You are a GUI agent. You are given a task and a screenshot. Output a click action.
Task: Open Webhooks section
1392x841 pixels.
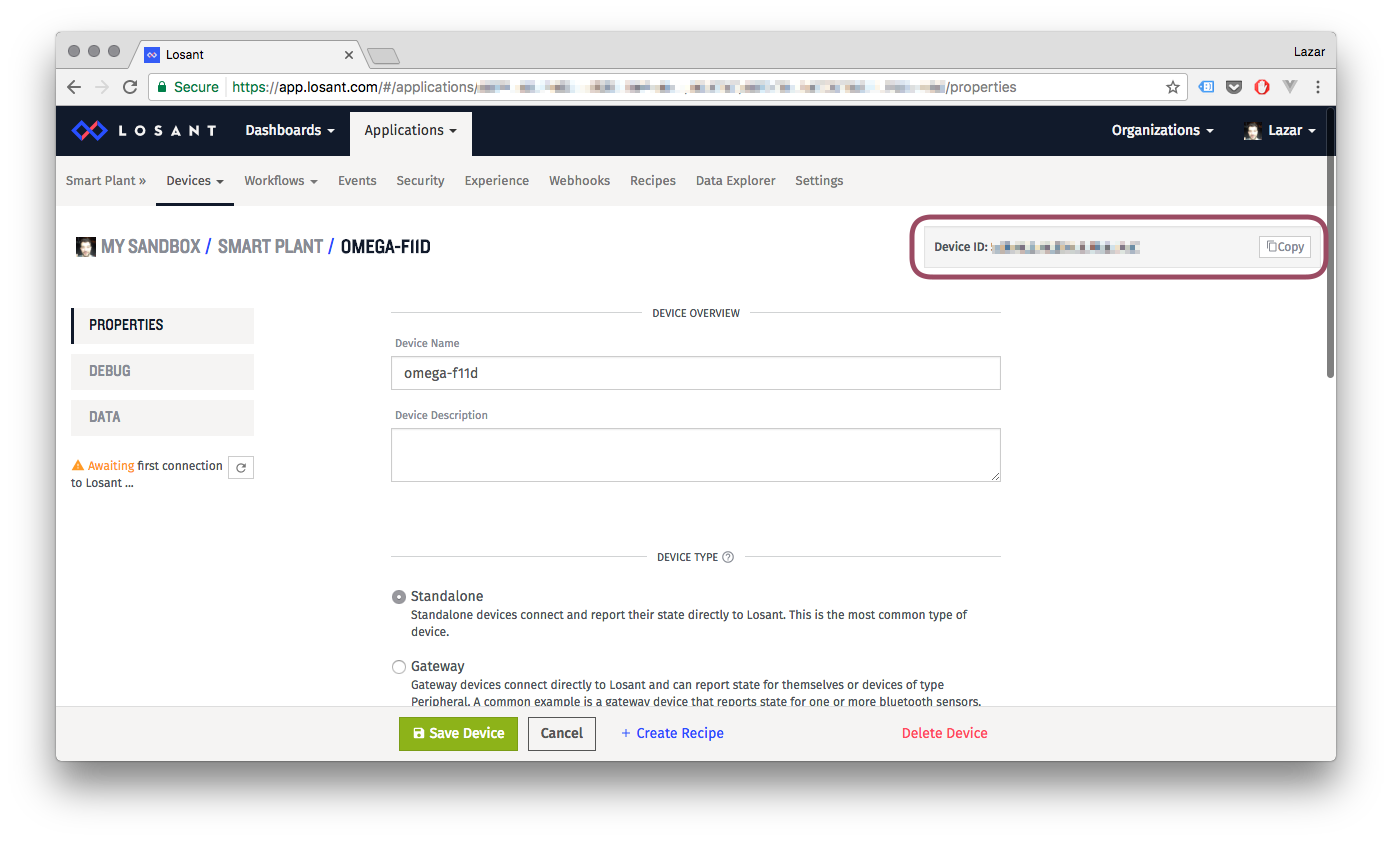(x=579, y=181)
